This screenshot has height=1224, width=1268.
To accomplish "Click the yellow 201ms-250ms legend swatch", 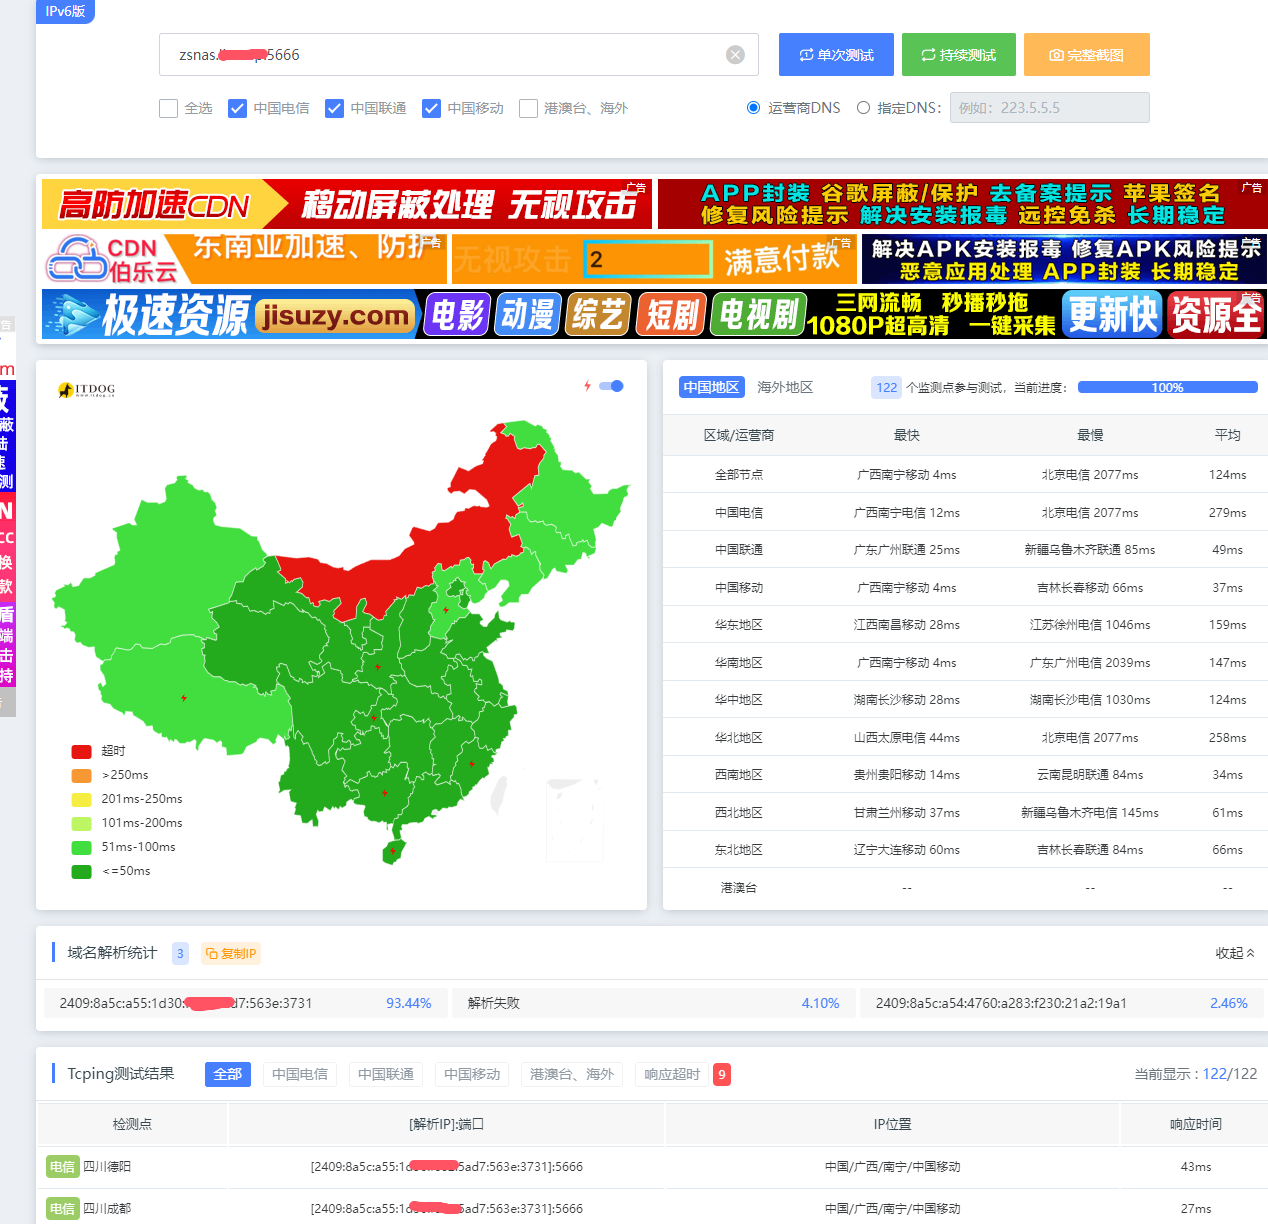I will [x=82, y=799].
